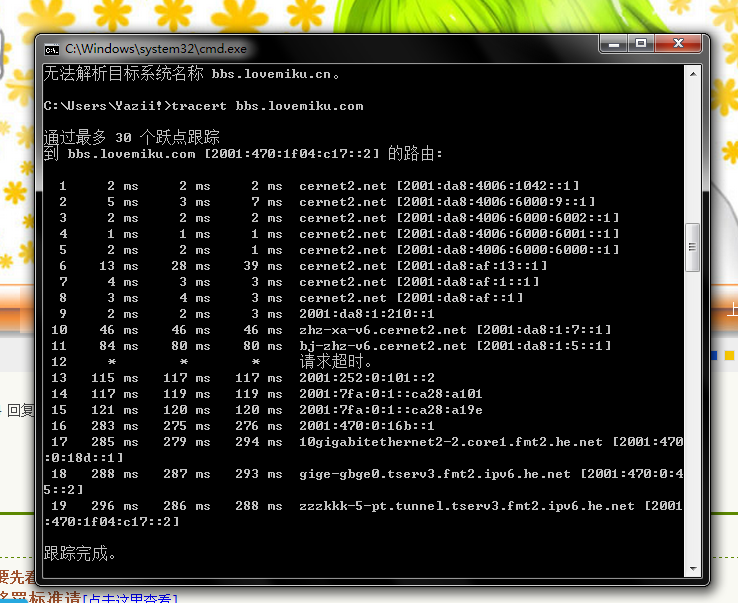Click the 请求超时 timeout message on hop 12
The width and height of the screenshot is (738, 603).
point(336,362)
